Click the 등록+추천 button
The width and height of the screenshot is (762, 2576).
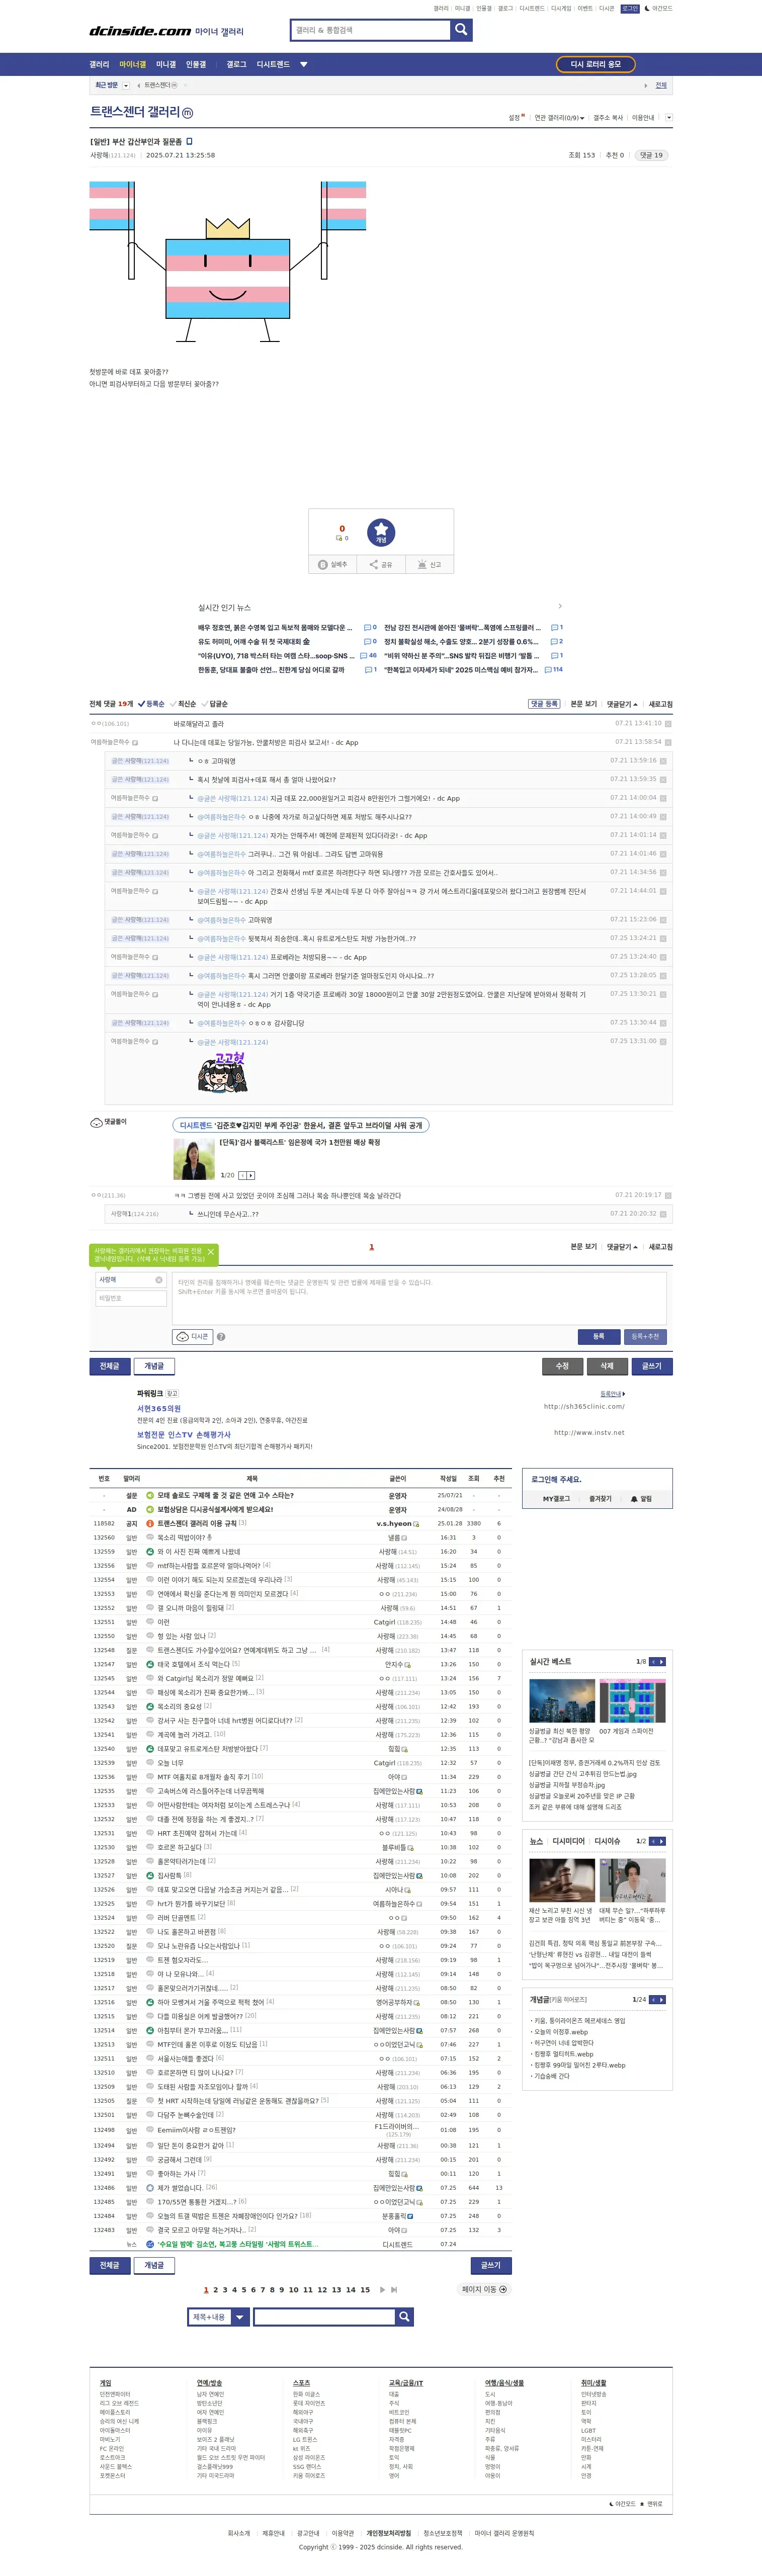click(645, 1336)
